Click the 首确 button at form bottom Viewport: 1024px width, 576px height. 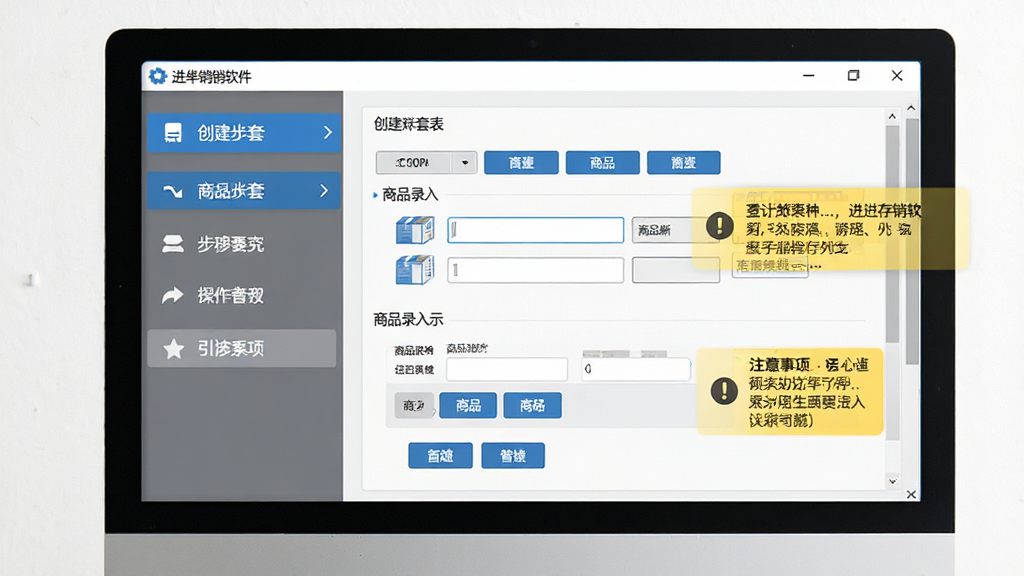click(440, 455)
